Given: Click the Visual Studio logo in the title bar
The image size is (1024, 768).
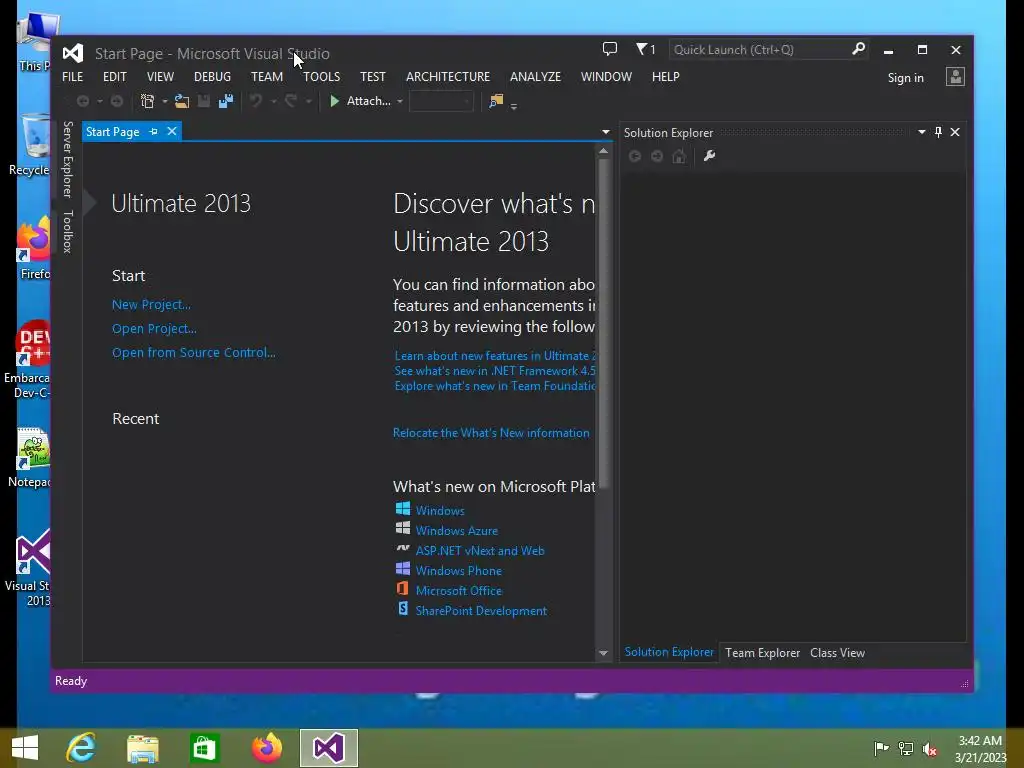Looking at the screenshot, I should pos(72,53).
